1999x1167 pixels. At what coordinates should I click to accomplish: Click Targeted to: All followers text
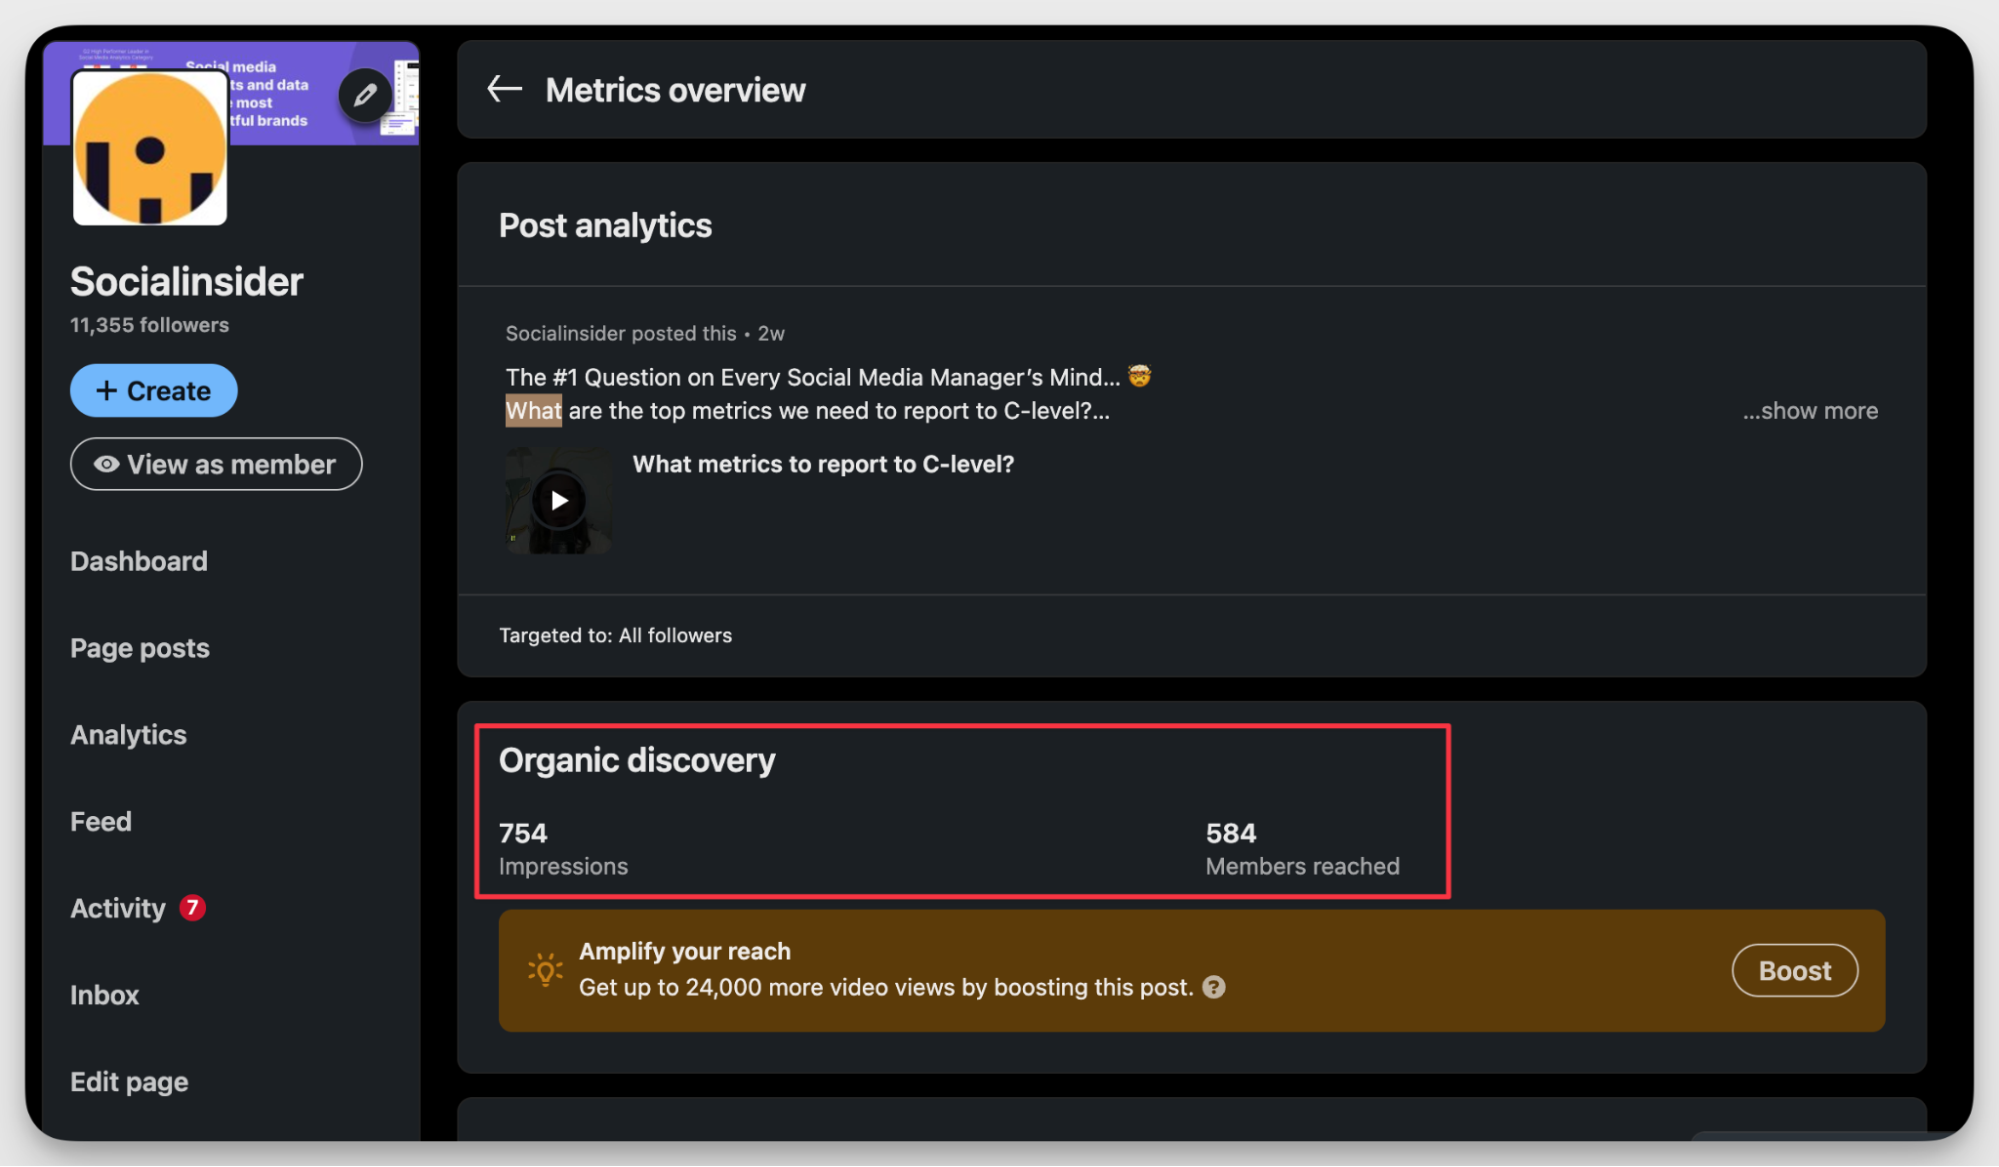click(x=615, y=636)
